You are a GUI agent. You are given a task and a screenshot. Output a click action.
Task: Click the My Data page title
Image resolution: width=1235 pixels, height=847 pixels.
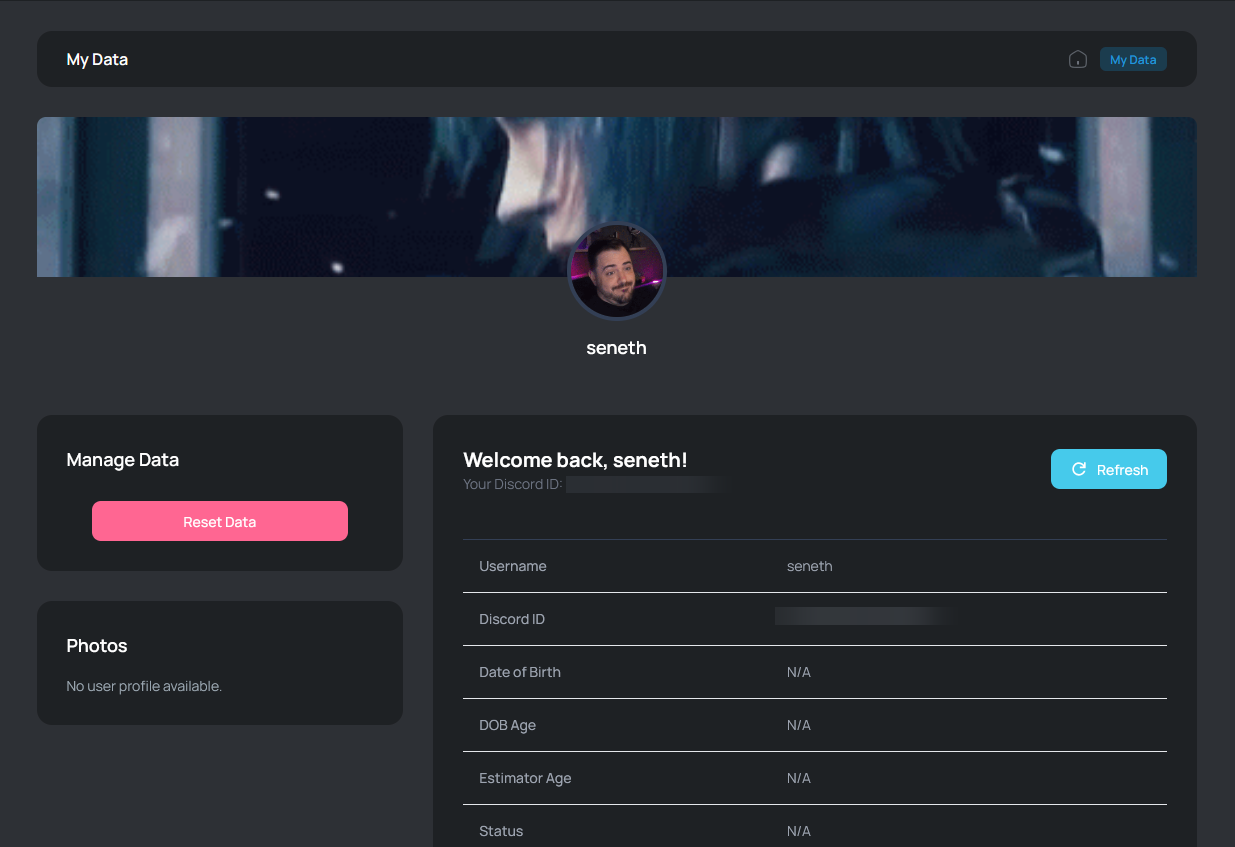click(x=97, y=60)
